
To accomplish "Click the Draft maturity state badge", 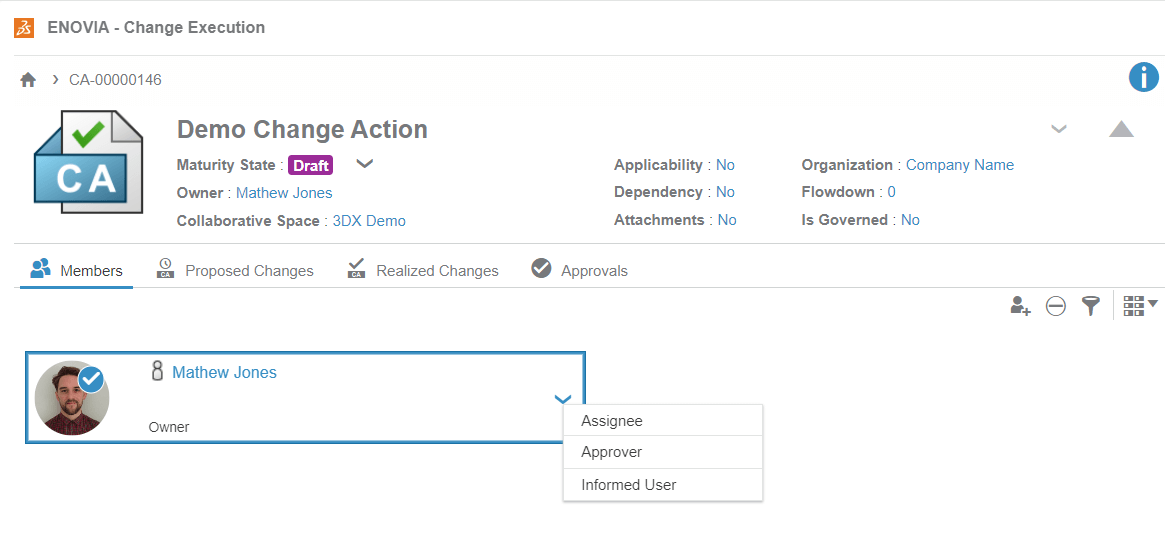I will [311, 165].
